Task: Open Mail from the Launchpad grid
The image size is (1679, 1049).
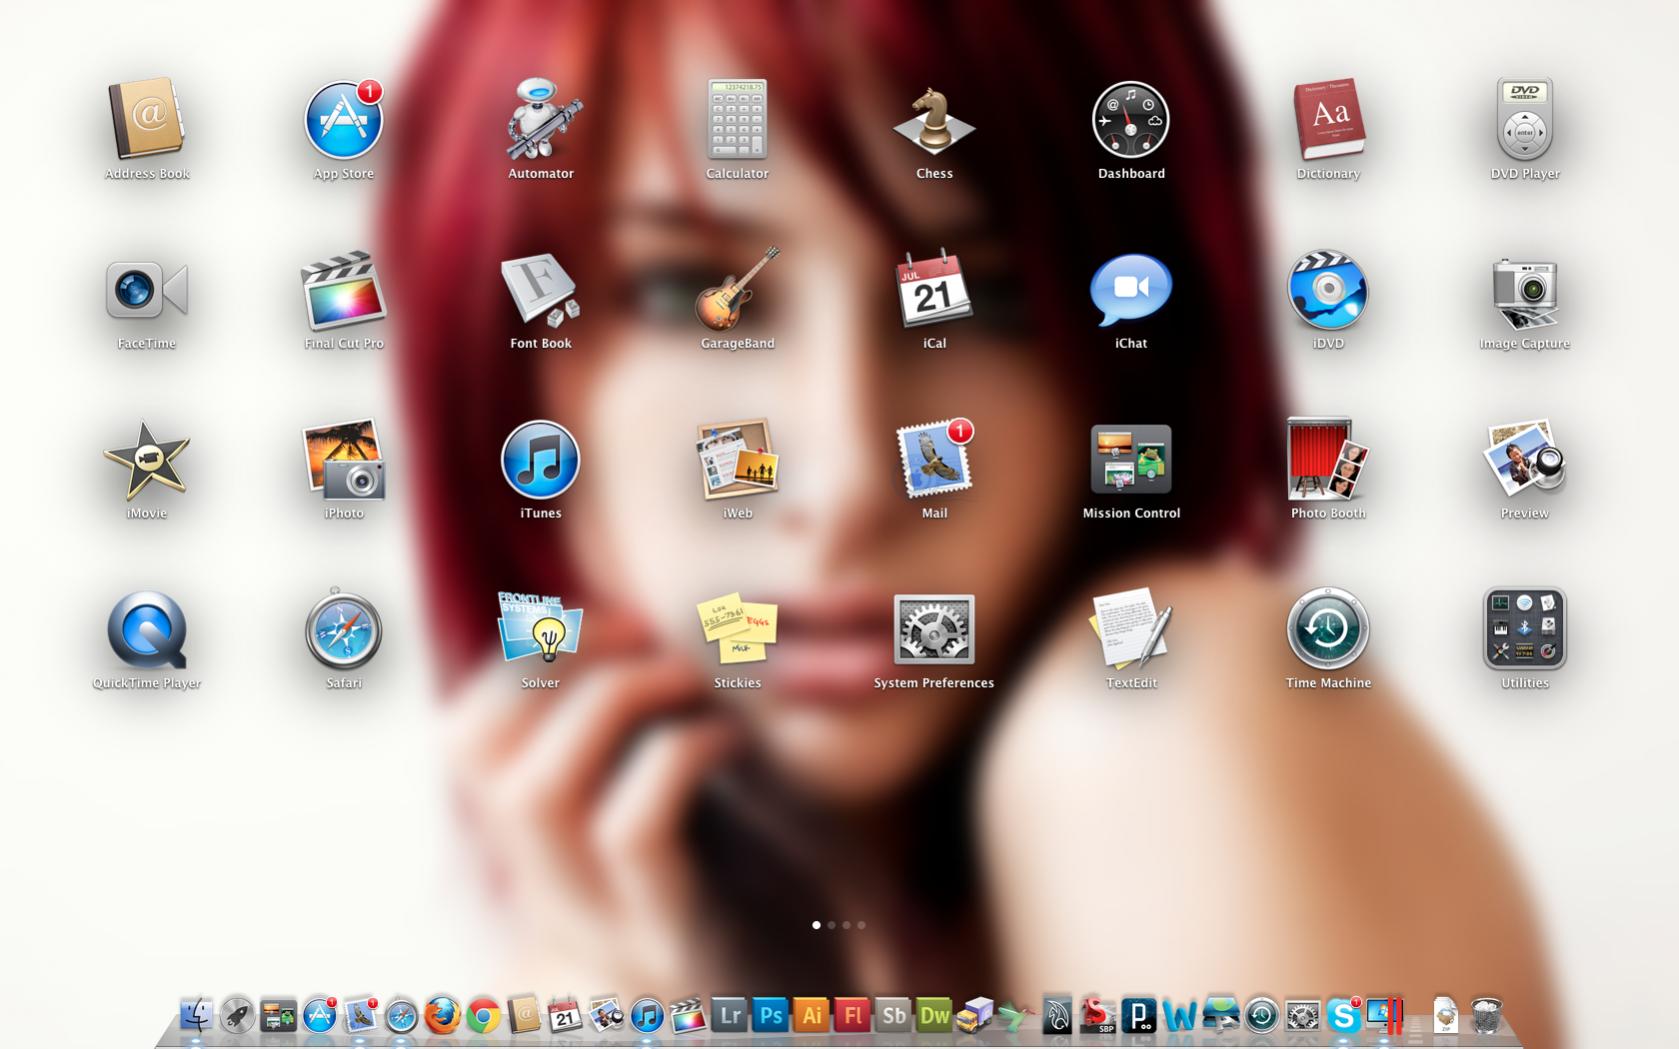Action: 934,460
